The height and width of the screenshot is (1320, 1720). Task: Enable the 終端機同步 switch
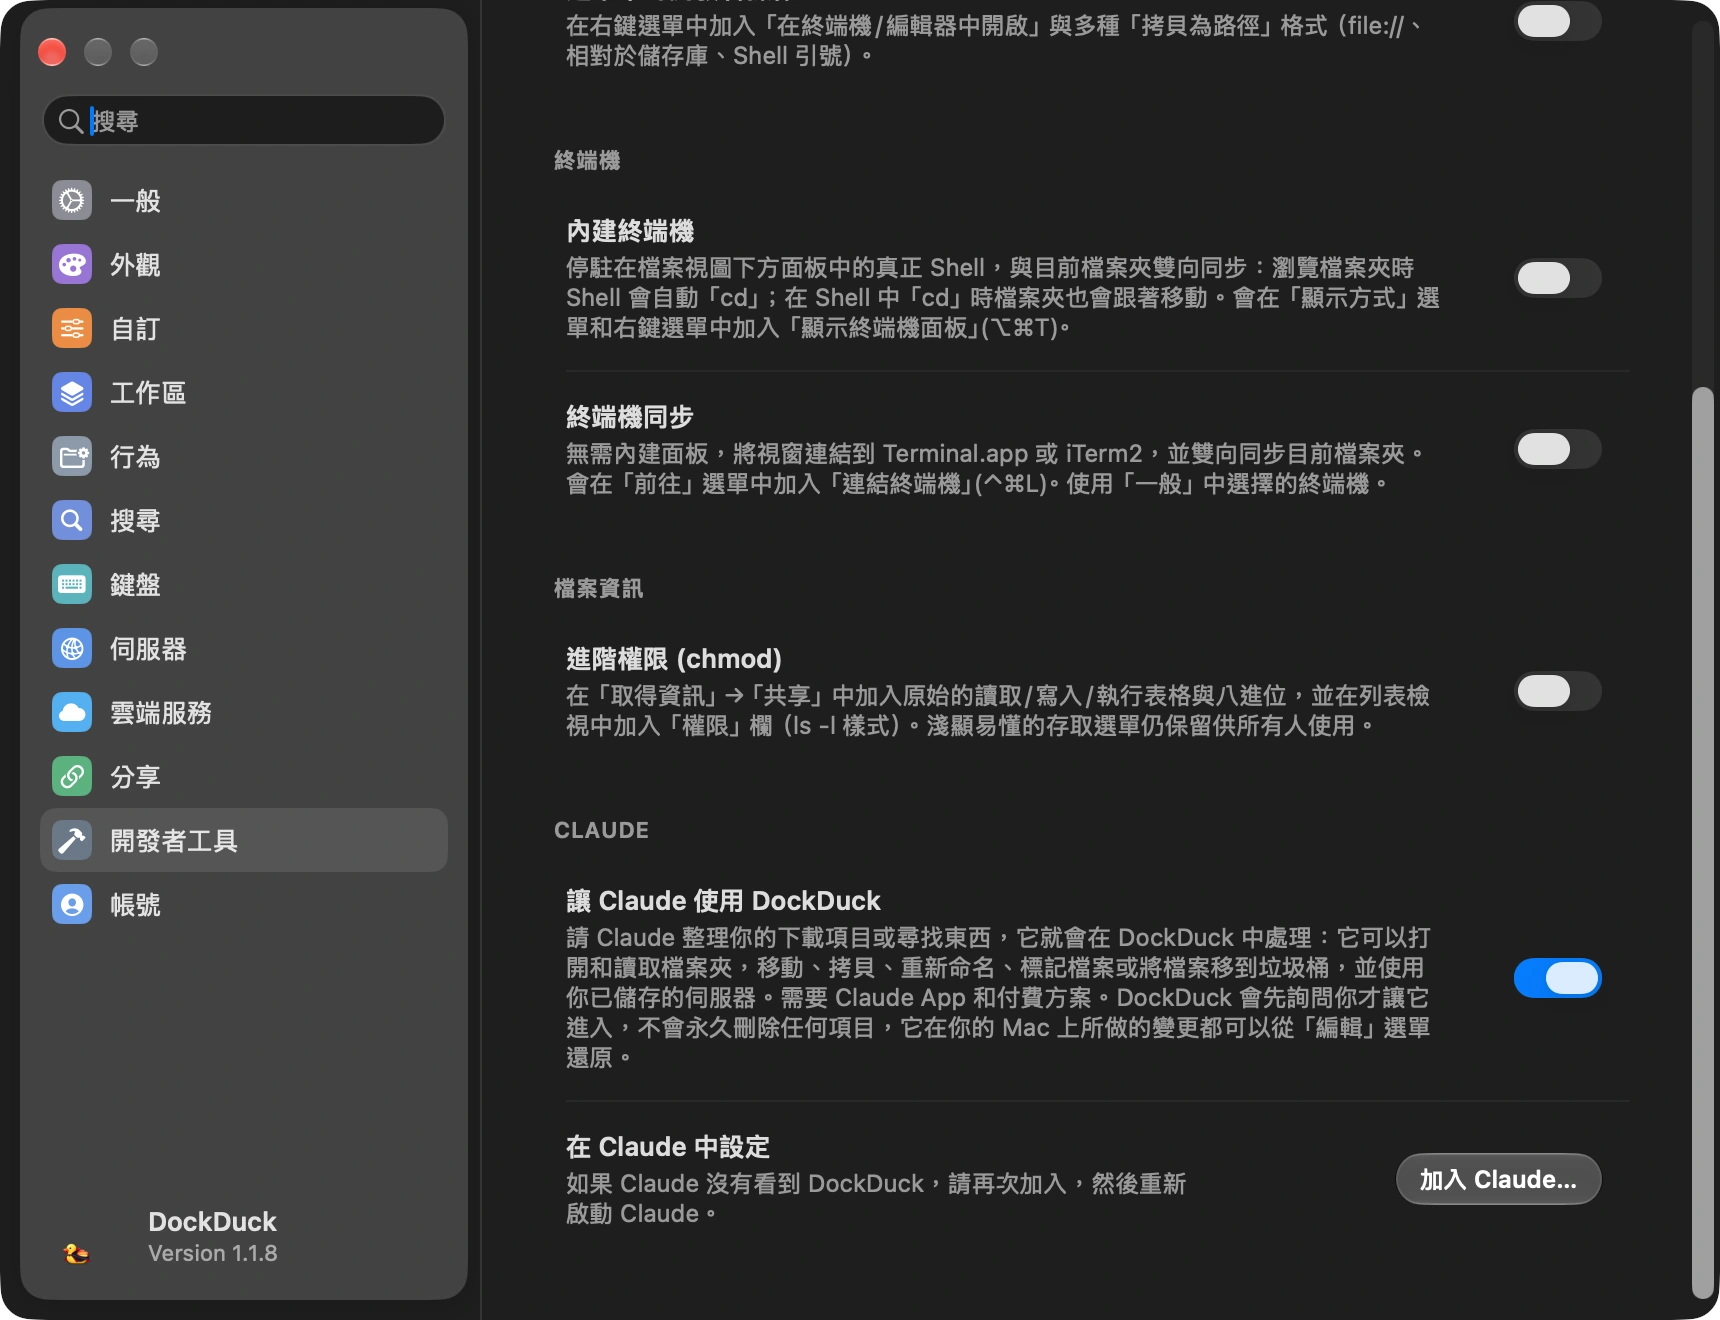pos(1557,449)
